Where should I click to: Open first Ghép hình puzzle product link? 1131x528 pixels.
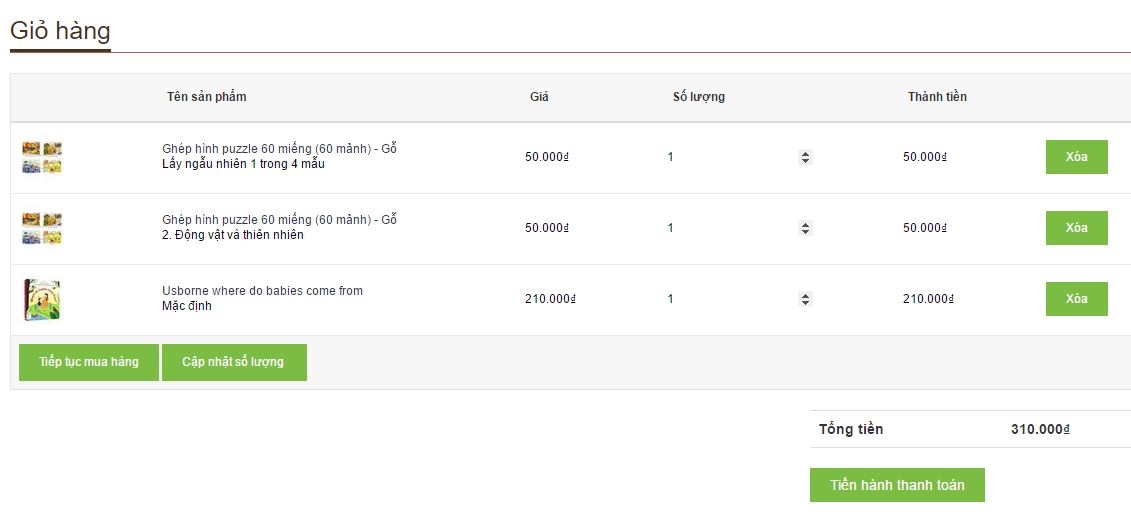(x=279, y=149)
